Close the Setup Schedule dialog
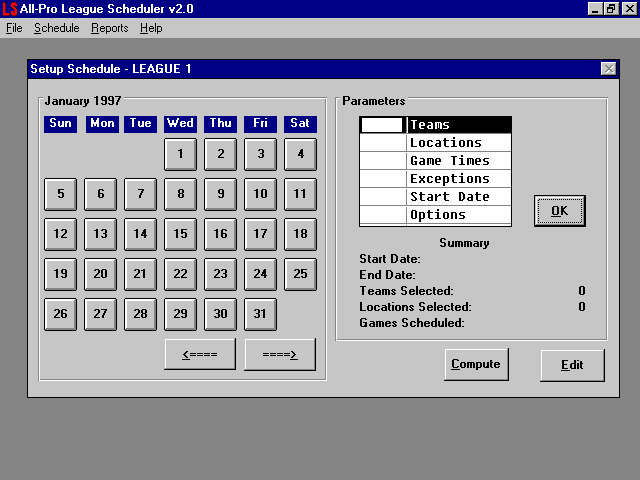Screen dimensions: 640x480 608,69
